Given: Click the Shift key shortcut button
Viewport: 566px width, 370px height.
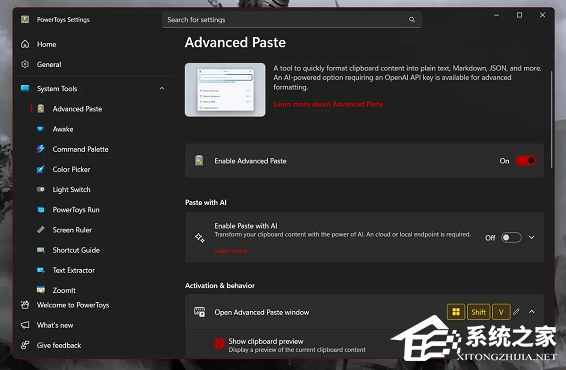Looking at the screenshot, I should [x=478, y=312].
